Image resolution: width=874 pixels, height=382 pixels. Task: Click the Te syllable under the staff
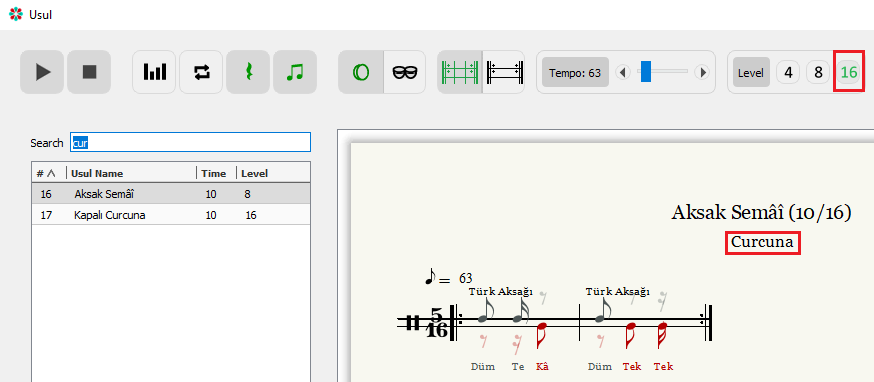(x=518, y=366)
